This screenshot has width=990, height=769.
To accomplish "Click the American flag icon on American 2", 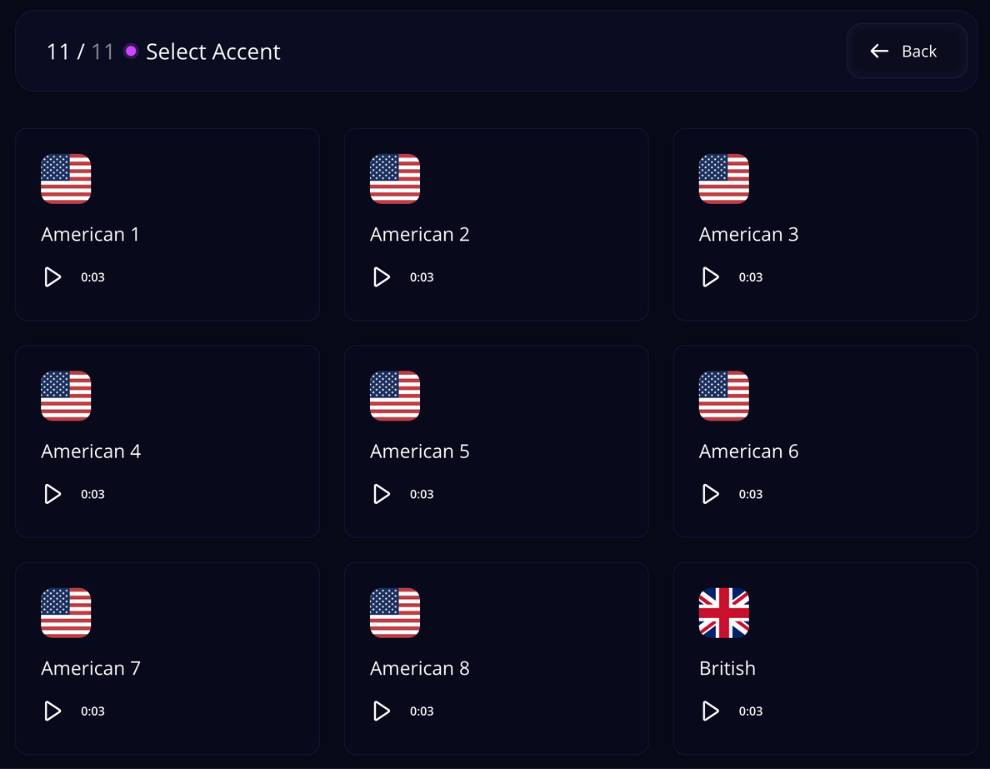I will 395,179.
